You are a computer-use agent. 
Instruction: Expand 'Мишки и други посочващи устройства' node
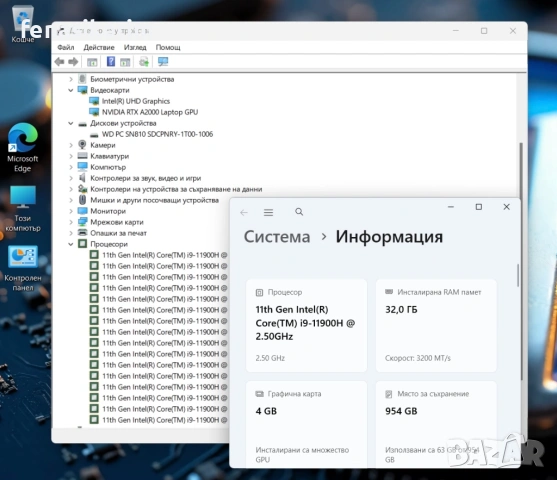point(71,200)
